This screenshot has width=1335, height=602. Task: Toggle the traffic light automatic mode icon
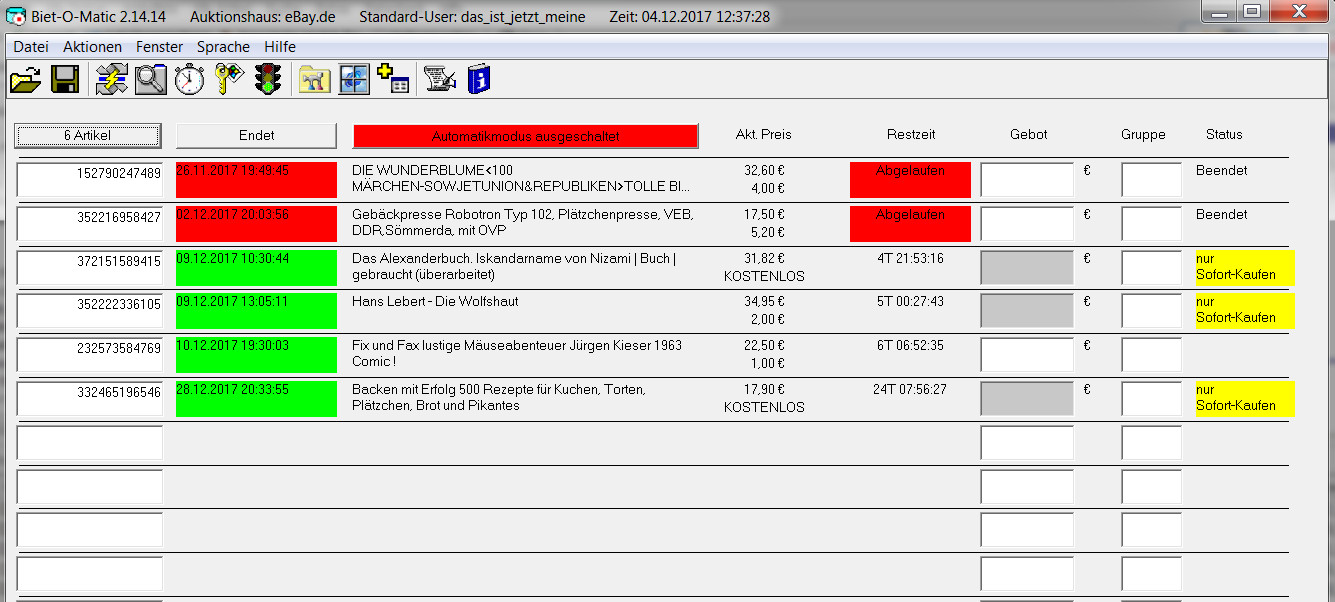[267, 79]
